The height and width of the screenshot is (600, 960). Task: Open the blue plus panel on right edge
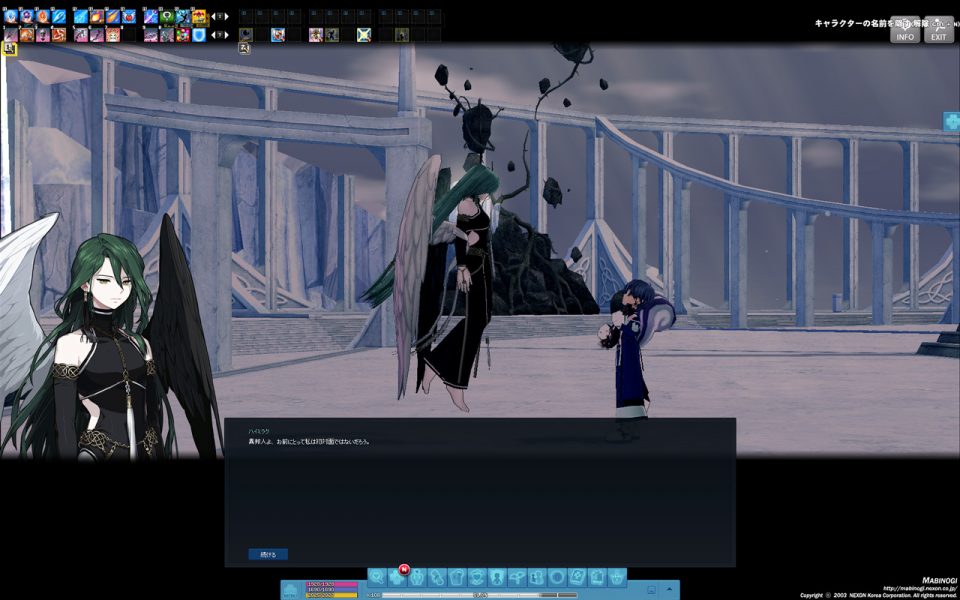(951, 122)
